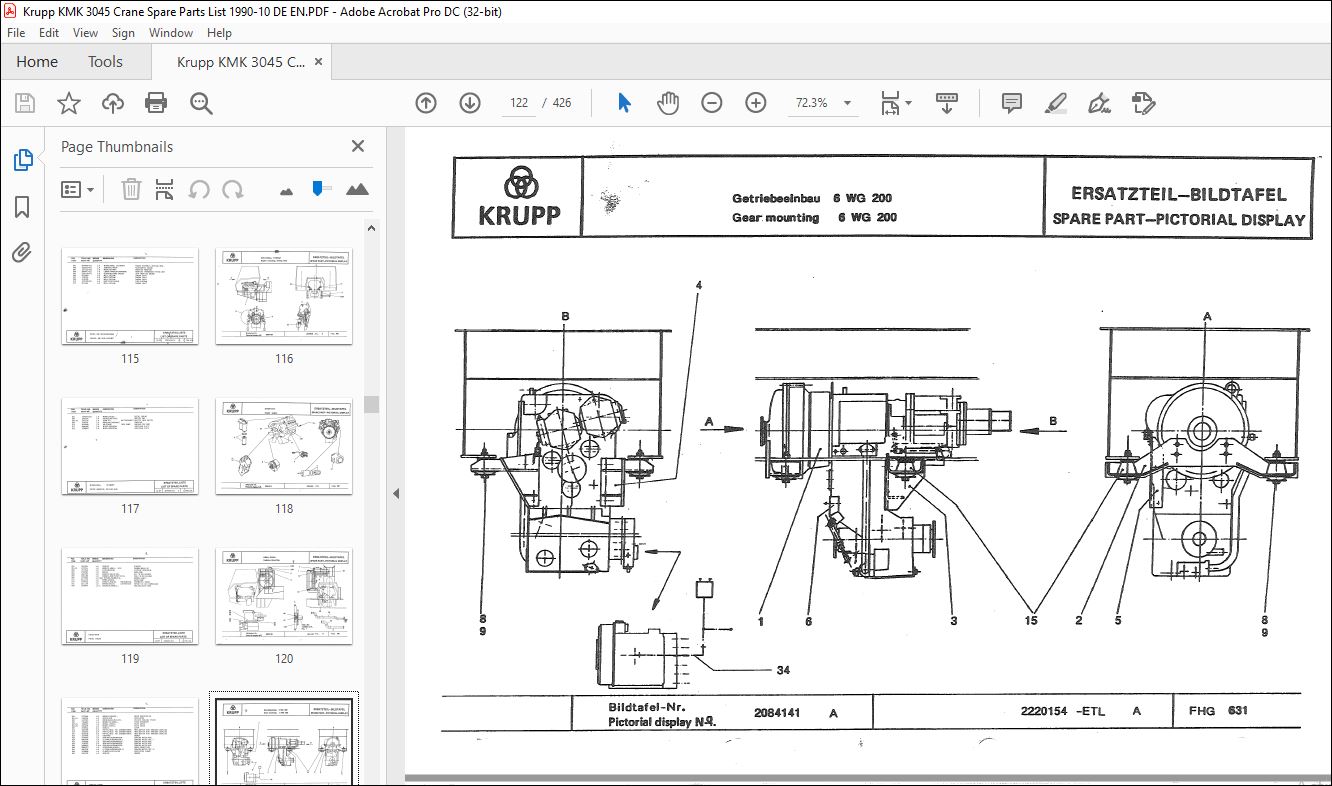Click drawing number '2084141' in footer
This screenshot has height=786, width=1332.
[777, 713]
